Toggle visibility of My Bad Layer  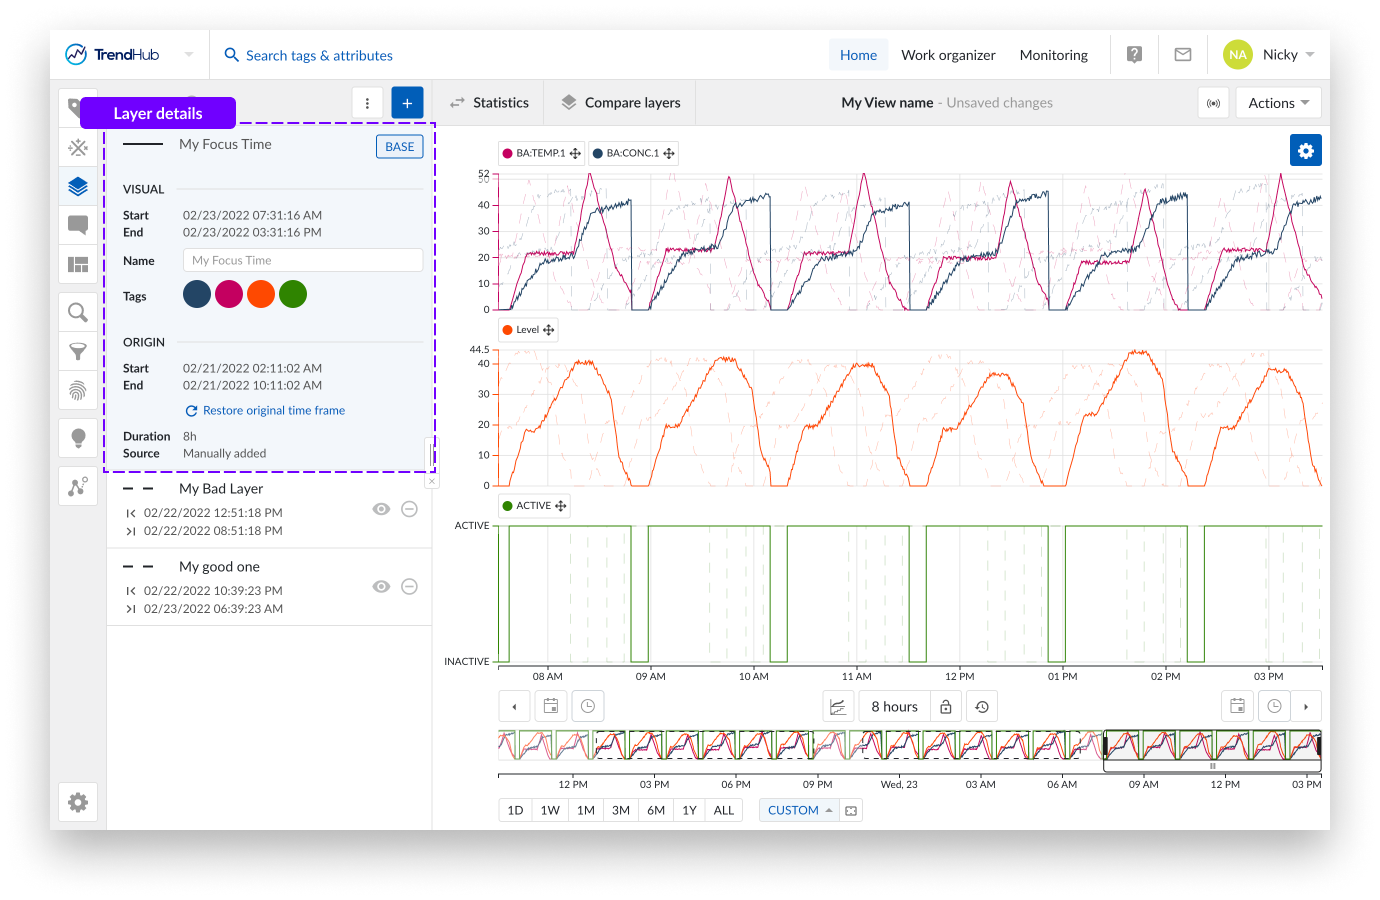coord(381,509)
